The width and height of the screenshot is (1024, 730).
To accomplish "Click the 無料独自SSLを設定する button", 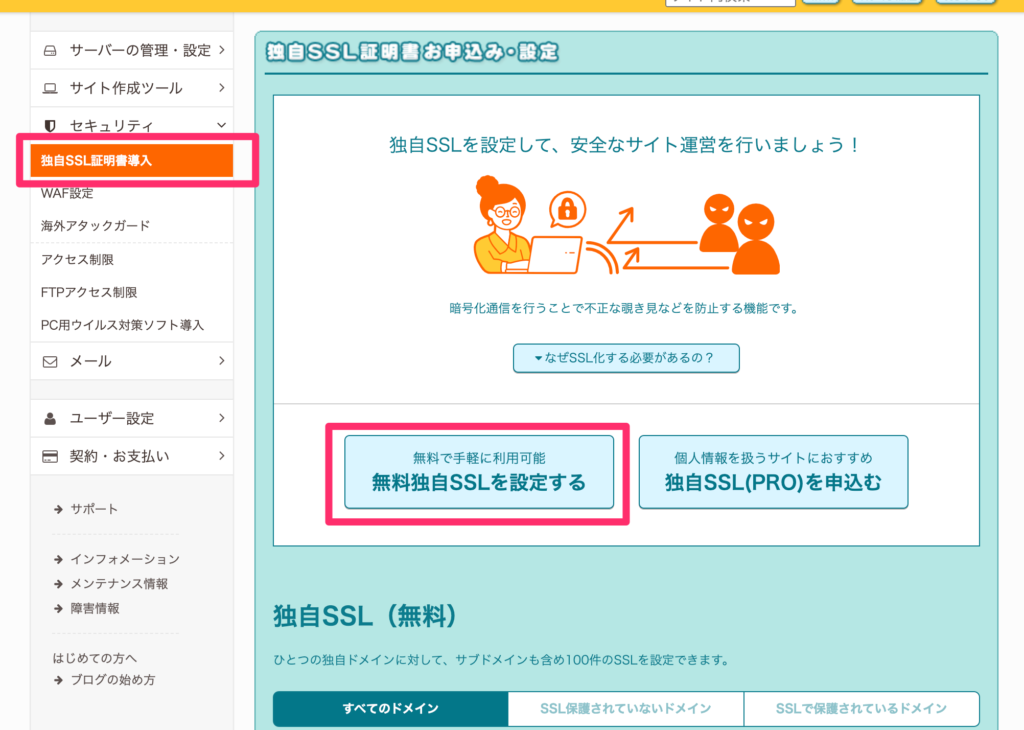I will pos(478,472).
